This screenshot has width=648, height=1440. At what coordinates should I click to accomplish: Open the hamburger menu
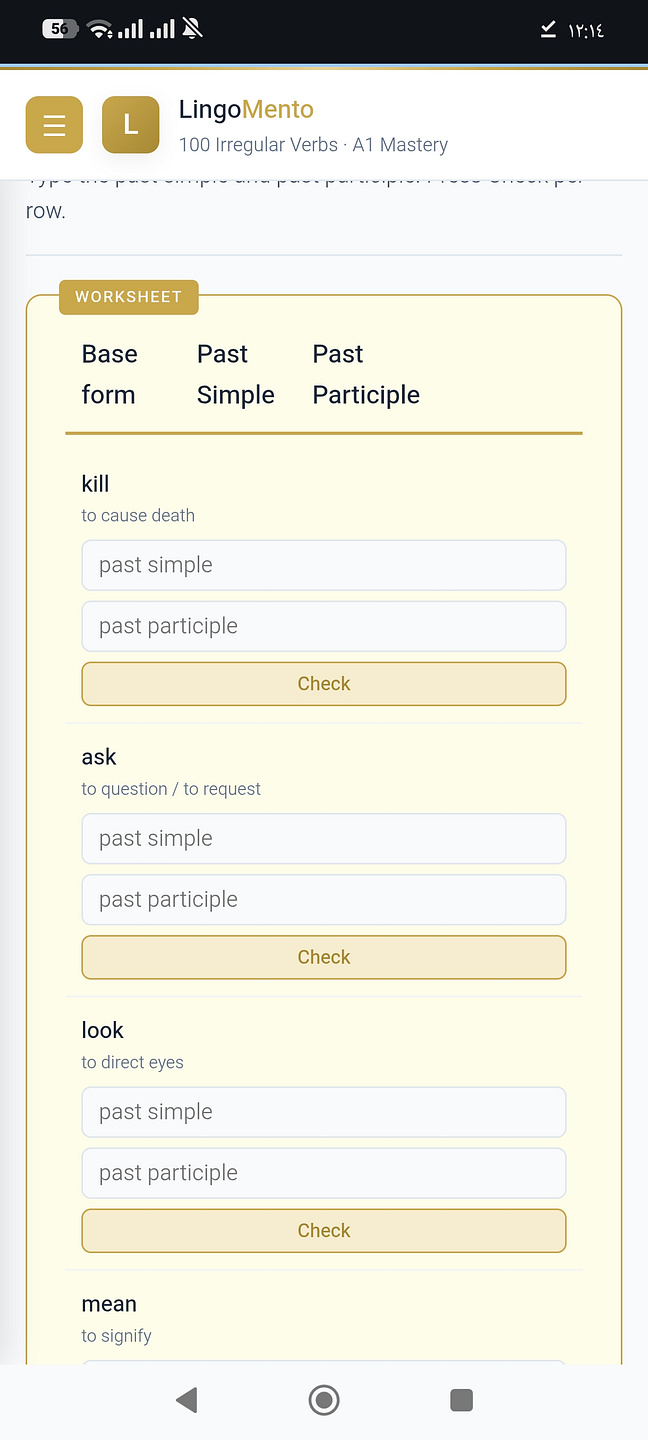click(x=54, y=125)
